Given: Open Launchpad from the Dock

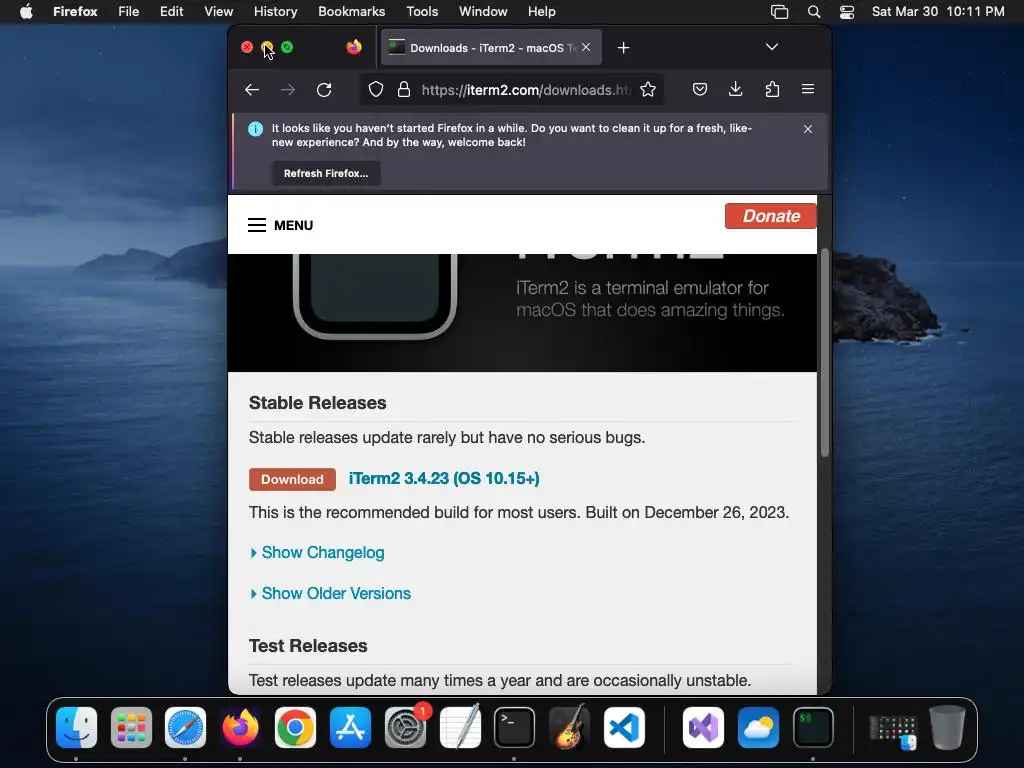Looking at the screenshot, I should pos(131,728).
